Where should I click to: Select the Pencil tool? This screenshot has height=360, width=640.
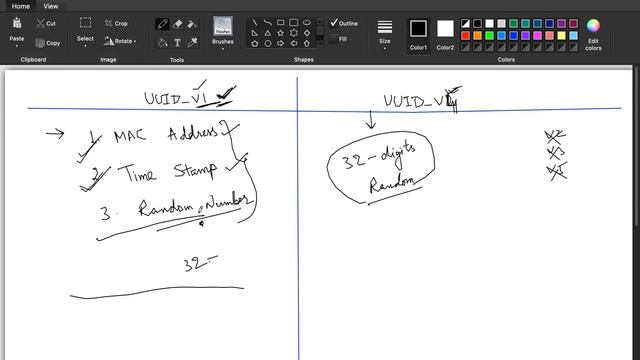[162, 24]
